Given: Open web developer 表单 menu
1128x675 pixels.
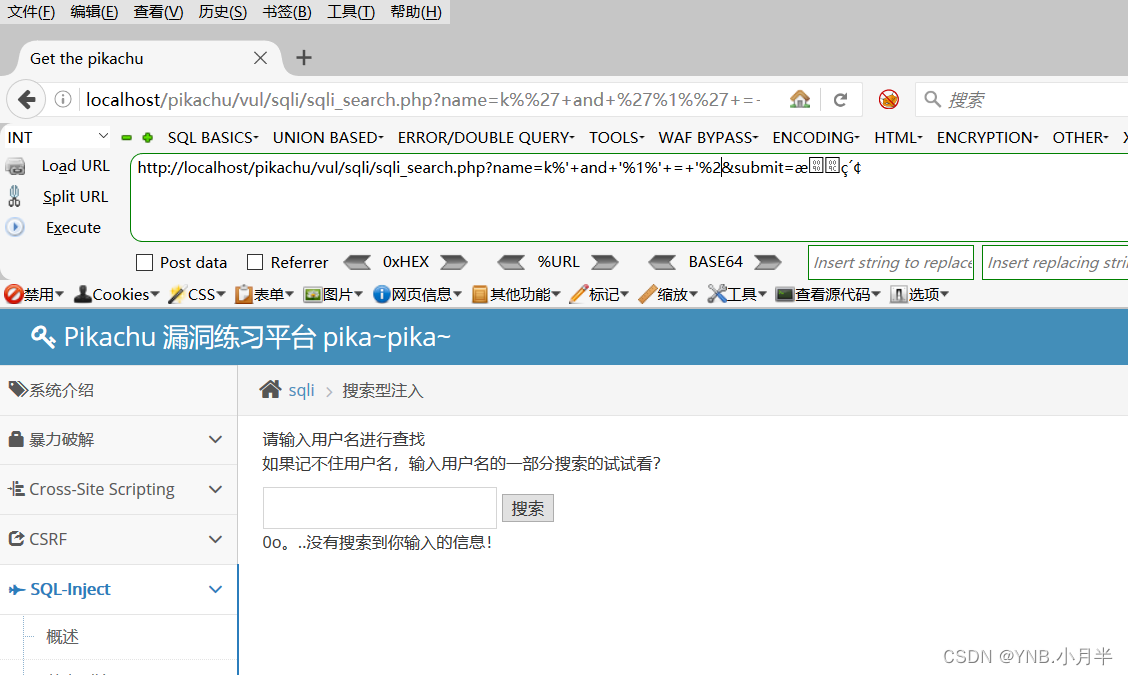Looking at the screenshot, I should coord(264,294).
